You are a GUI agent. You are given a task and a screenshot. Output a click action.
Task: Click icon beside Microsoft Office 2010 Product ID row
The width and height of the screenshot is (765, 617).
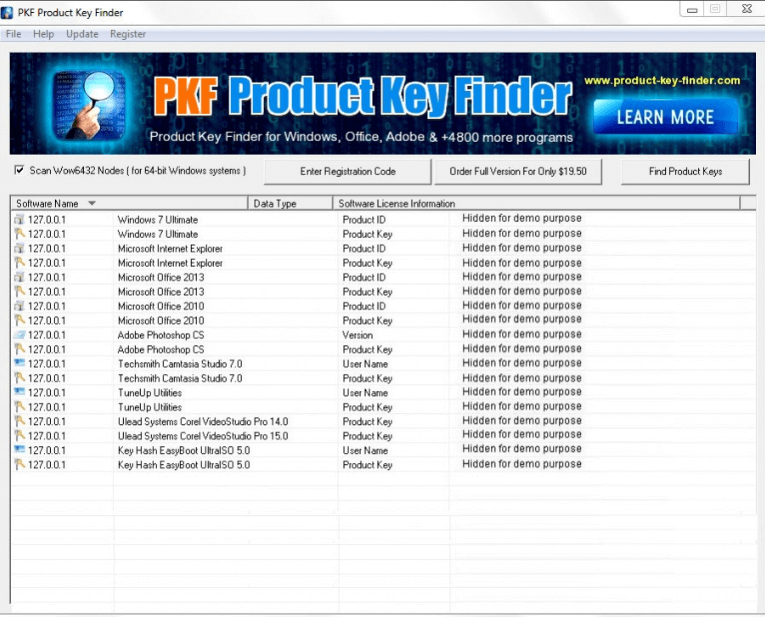pos(19,306)
